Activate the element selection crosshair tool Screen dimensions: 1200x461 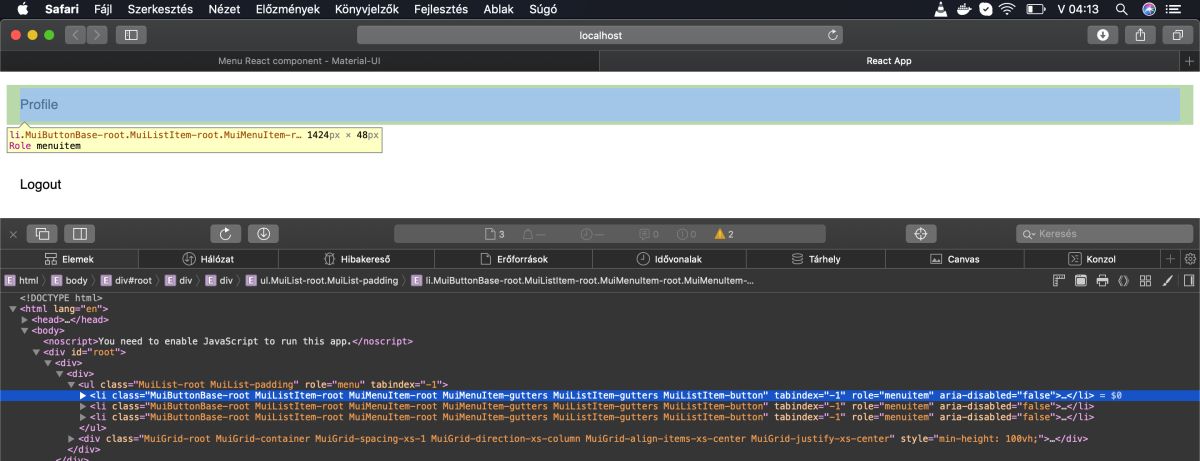pos(921,234)
